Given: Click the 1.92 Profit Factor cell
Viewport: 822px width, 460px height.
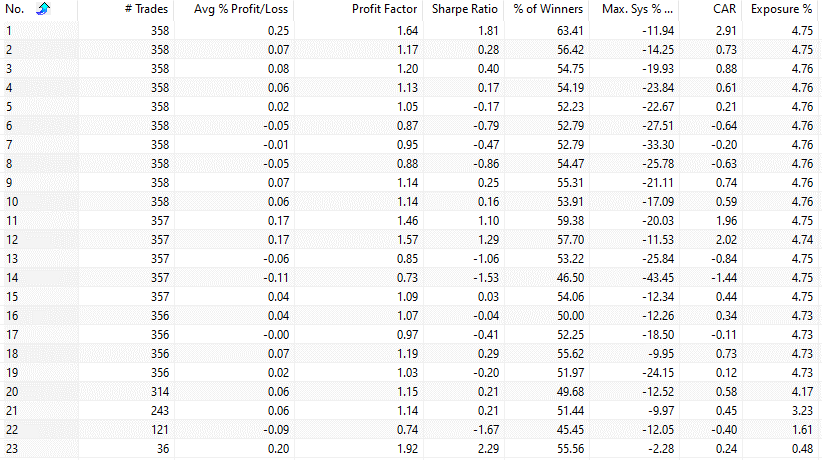Looking at the screenshot, I should pyautogui.click(x=402, y=449).
